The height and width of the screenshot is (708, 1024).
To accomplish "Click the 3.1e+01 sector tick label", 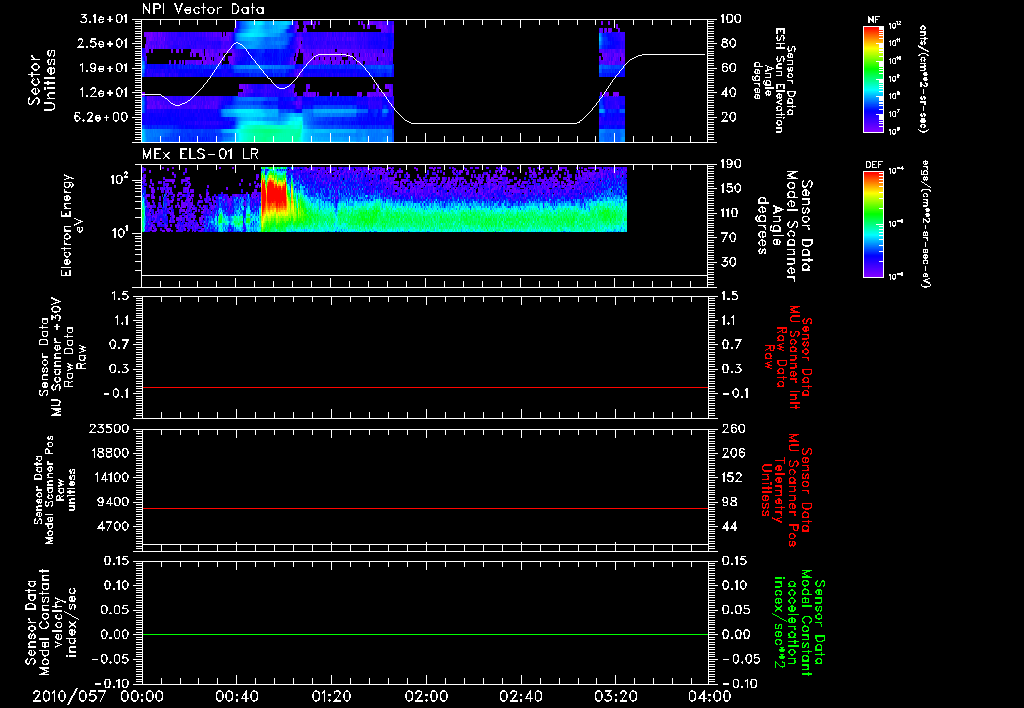I will tap(104, 19).
